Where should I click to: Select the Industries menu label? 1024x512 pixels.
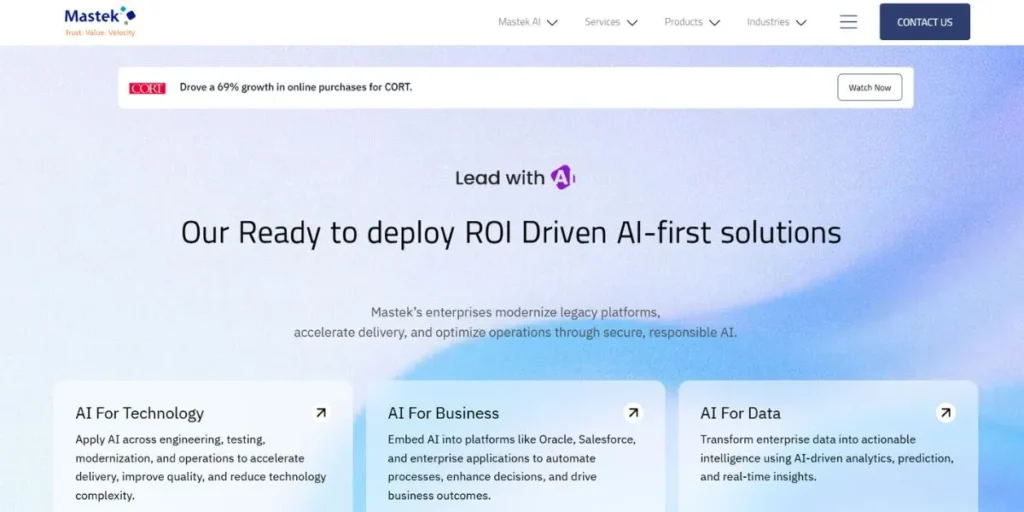(x=767, y=22)
